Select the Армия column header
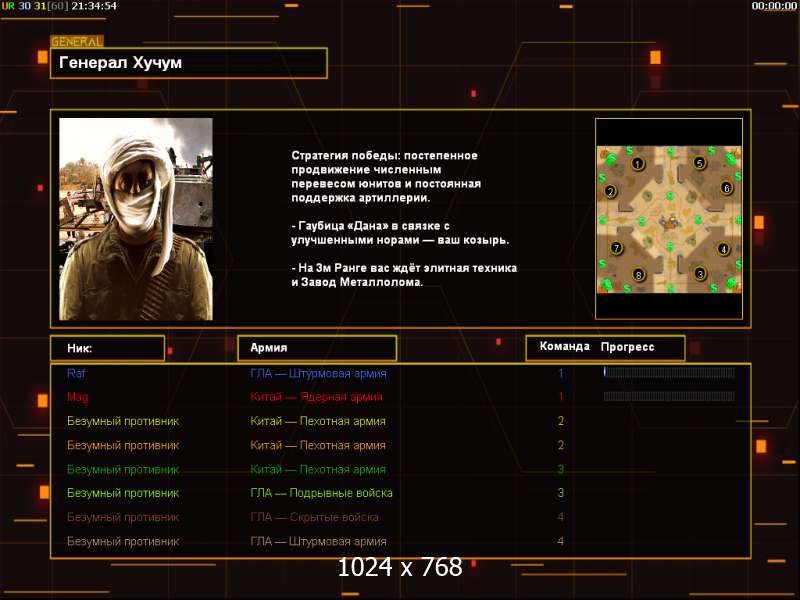800x600 pixels. 317,348
